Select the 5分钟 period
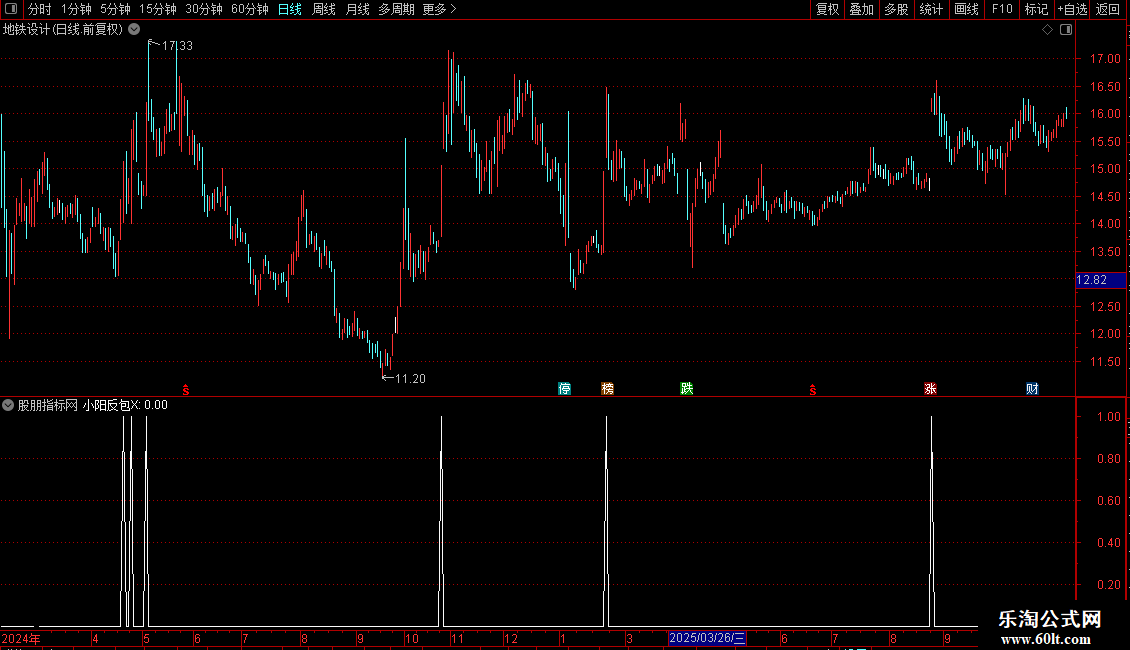This screenshot has width=1130, height=650. 115,9
